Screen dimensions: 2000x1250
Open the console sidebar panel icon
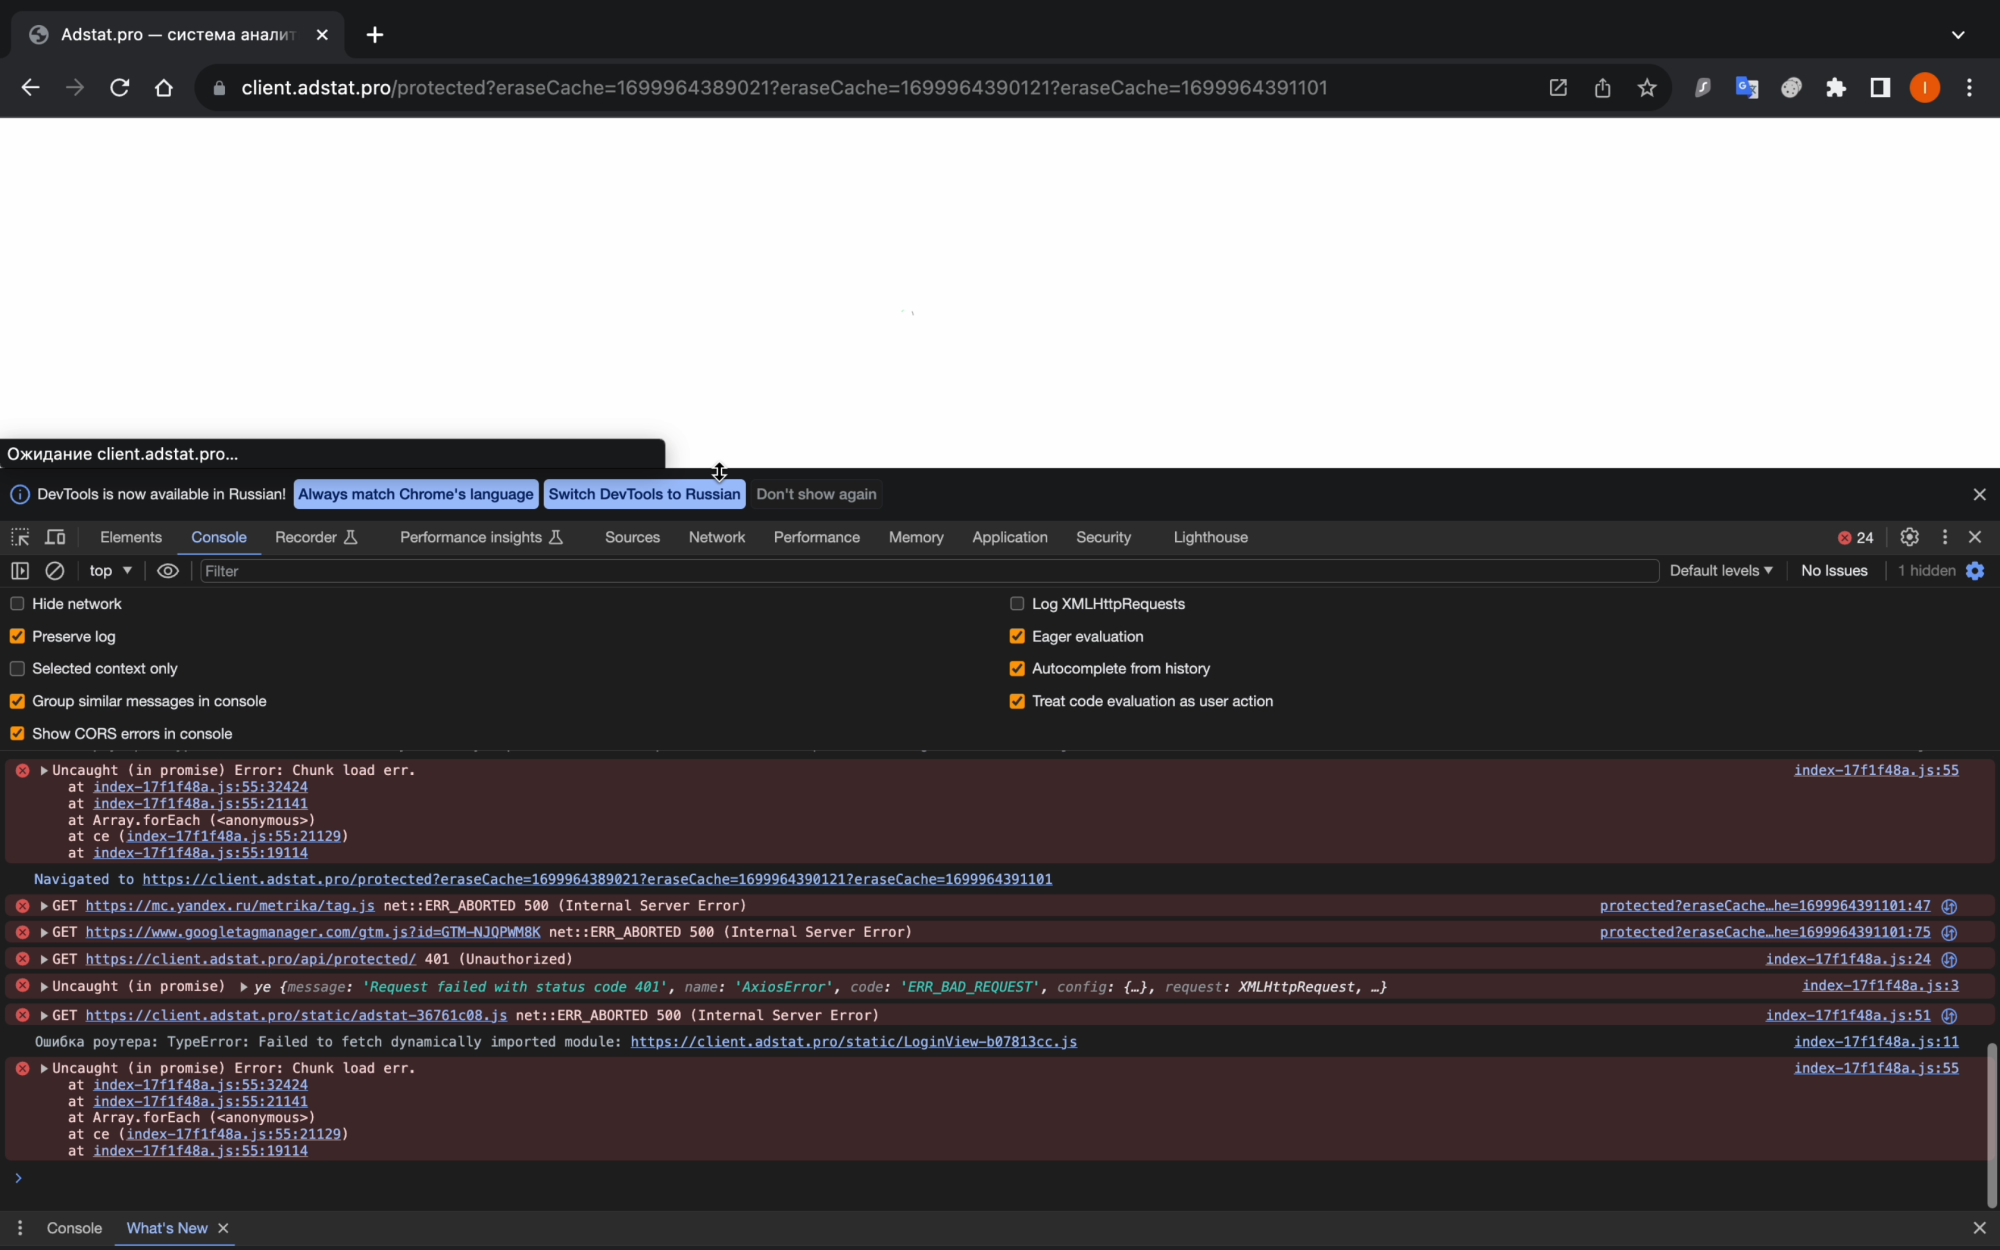pyautogui.click(x=19, y=570)
